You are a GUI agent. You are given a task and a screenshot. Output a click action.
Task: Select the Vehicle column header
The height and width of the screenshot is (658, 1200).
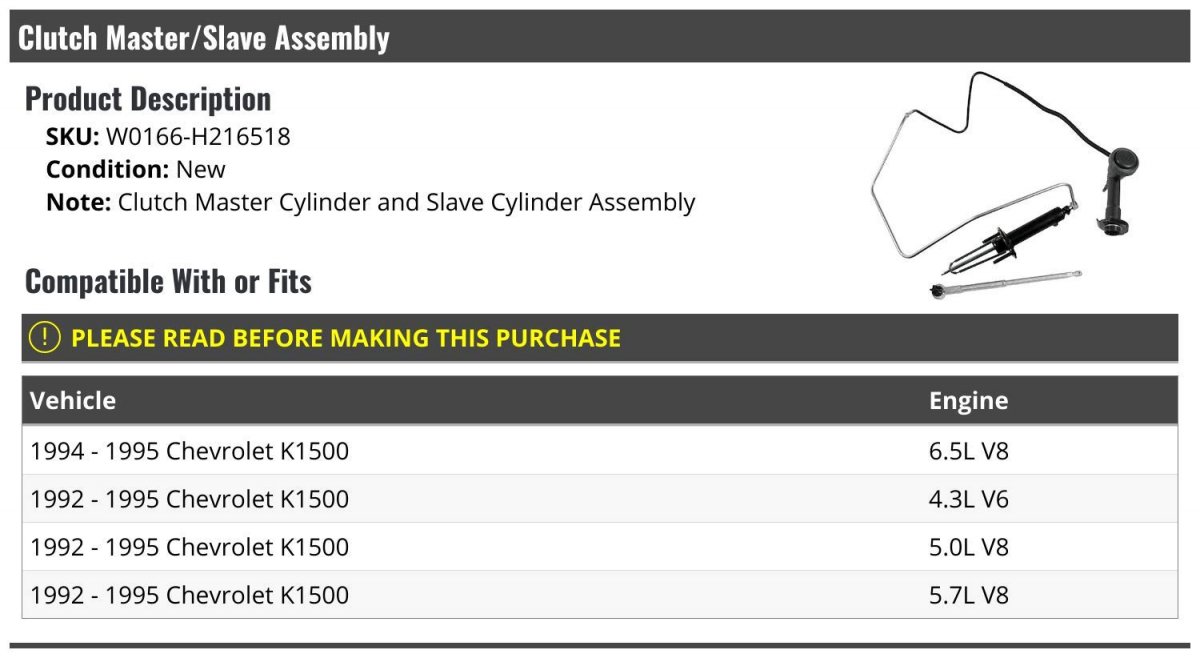(x=73, y=401)
